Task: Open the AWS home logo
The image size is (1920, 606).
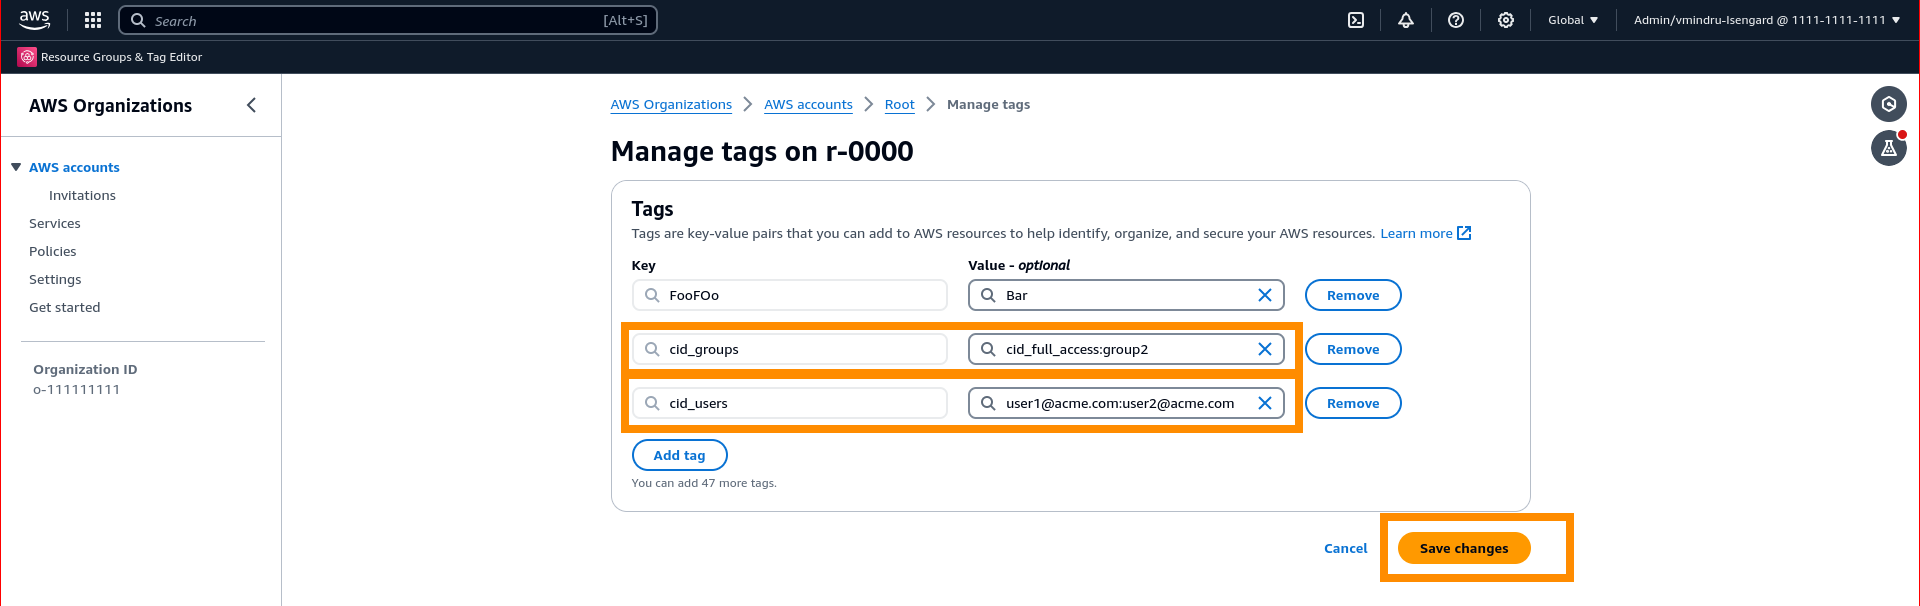Action: tap(35, 19)
